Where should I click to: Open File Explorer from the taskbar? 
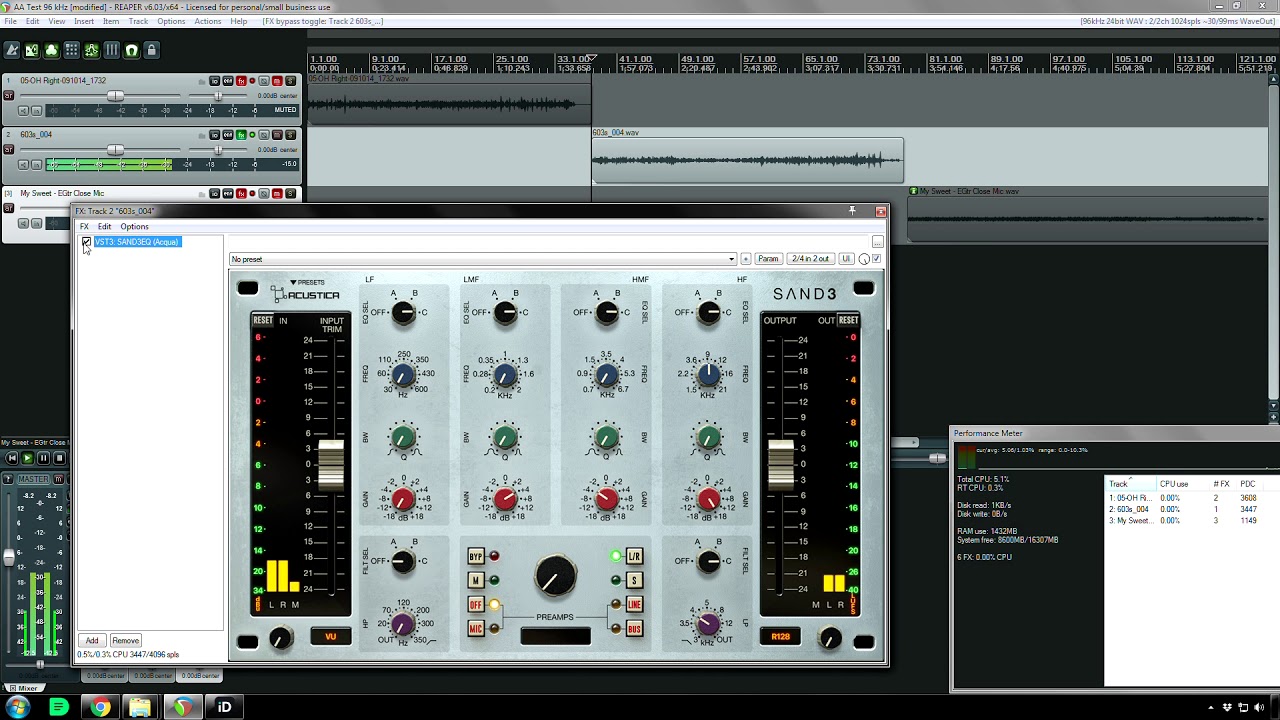[x=140, y=708]
